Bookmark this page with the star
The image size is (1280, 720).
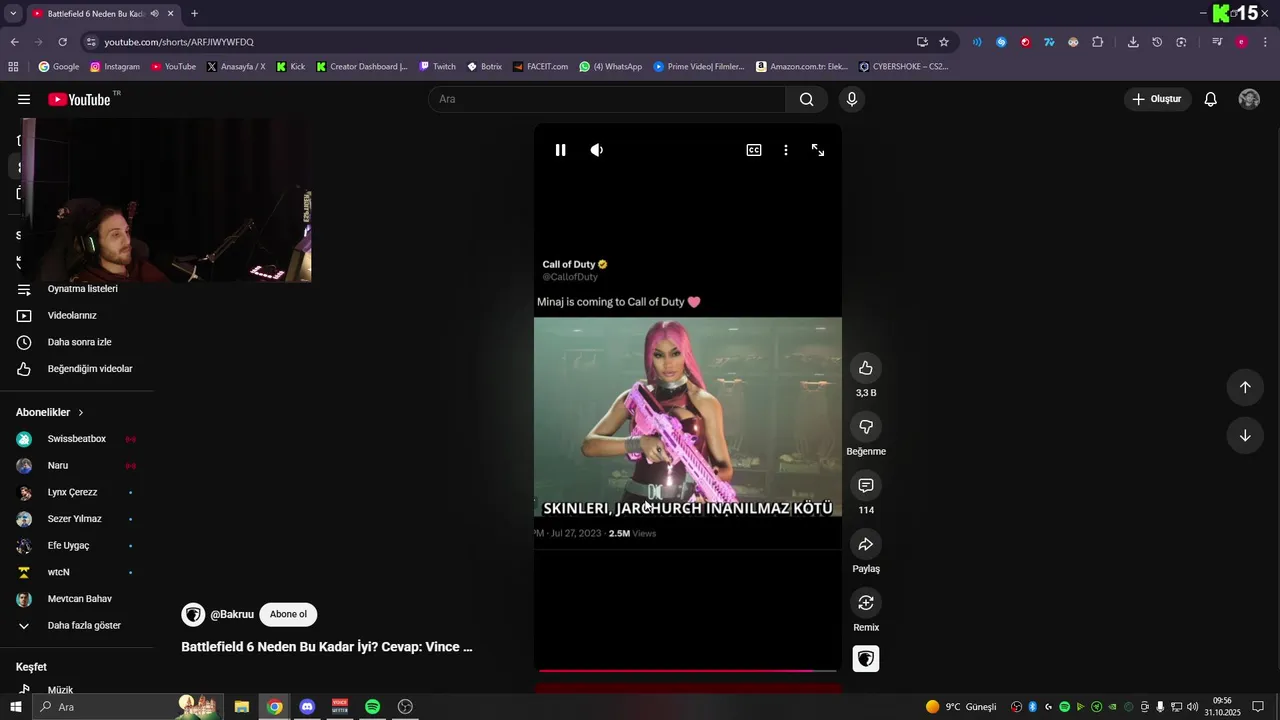(x=943, y=42)
